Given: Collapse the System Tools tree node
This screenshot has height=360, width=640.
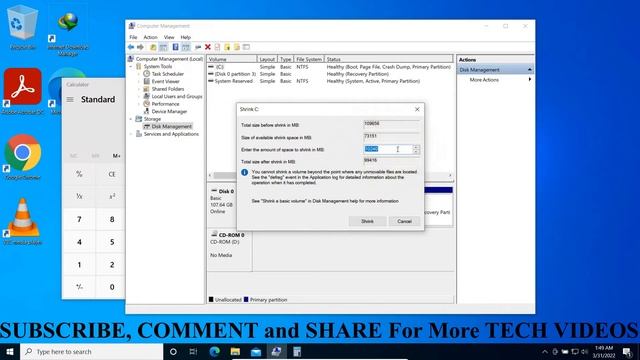Looking at the screenshot, I should click(131, 67).
